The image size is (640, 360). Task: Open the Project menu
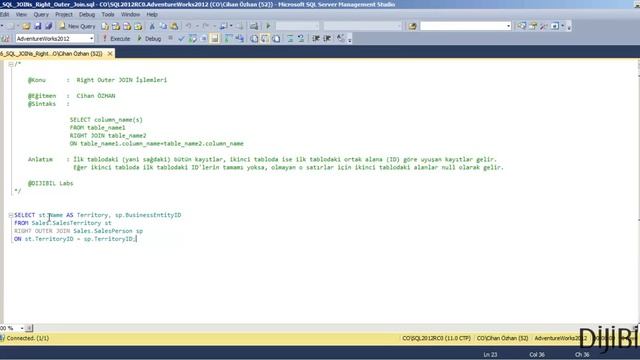[64, 14]
